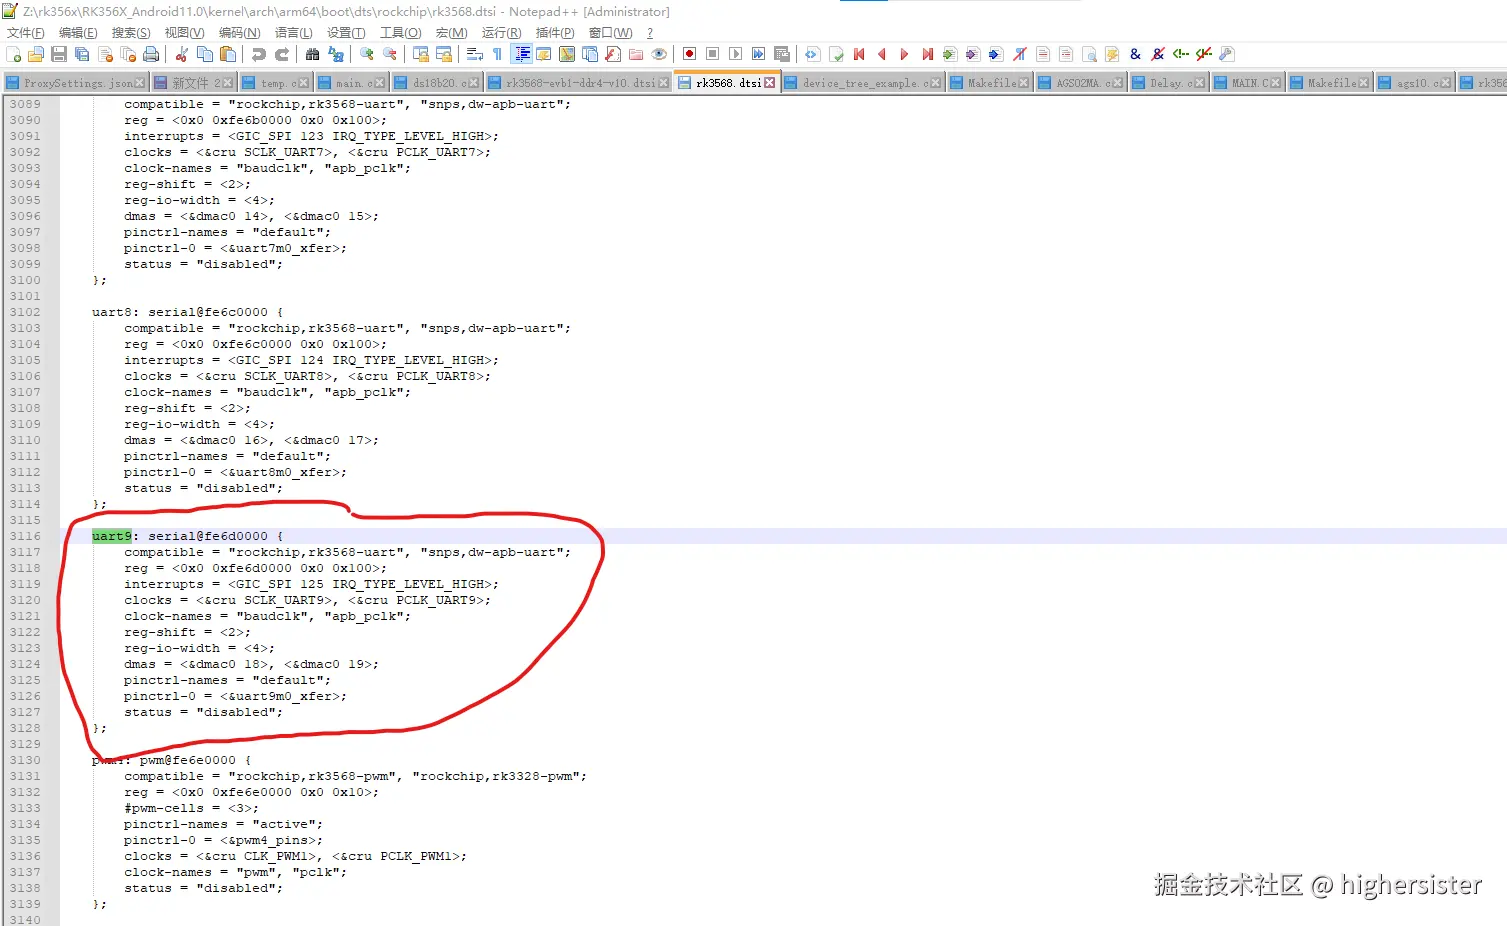
Task: Toggle synchronized vertical scrolling
Action: click(421, 54)
